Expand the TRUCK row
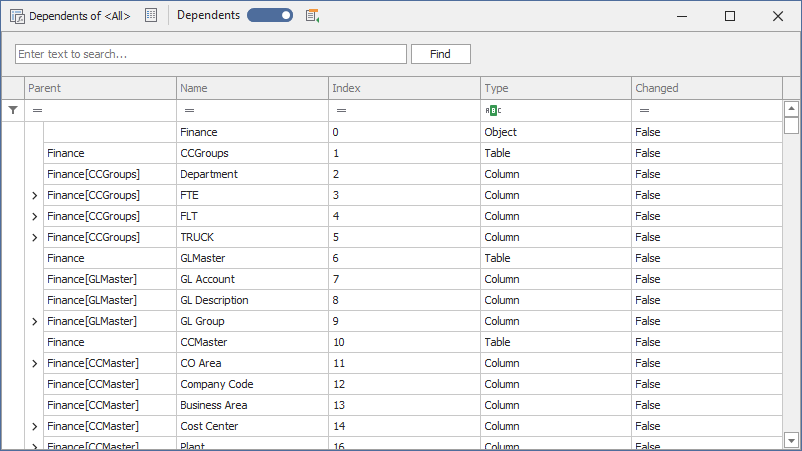Image resolution: width=802 pixels, height=451 pixels. pos(35,237)
